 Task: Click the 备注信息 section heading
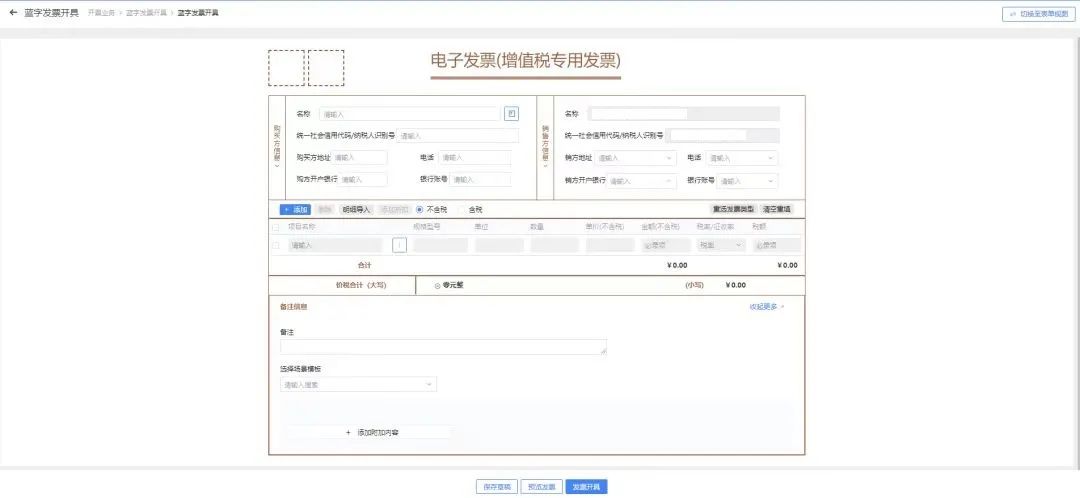(293, 307)
